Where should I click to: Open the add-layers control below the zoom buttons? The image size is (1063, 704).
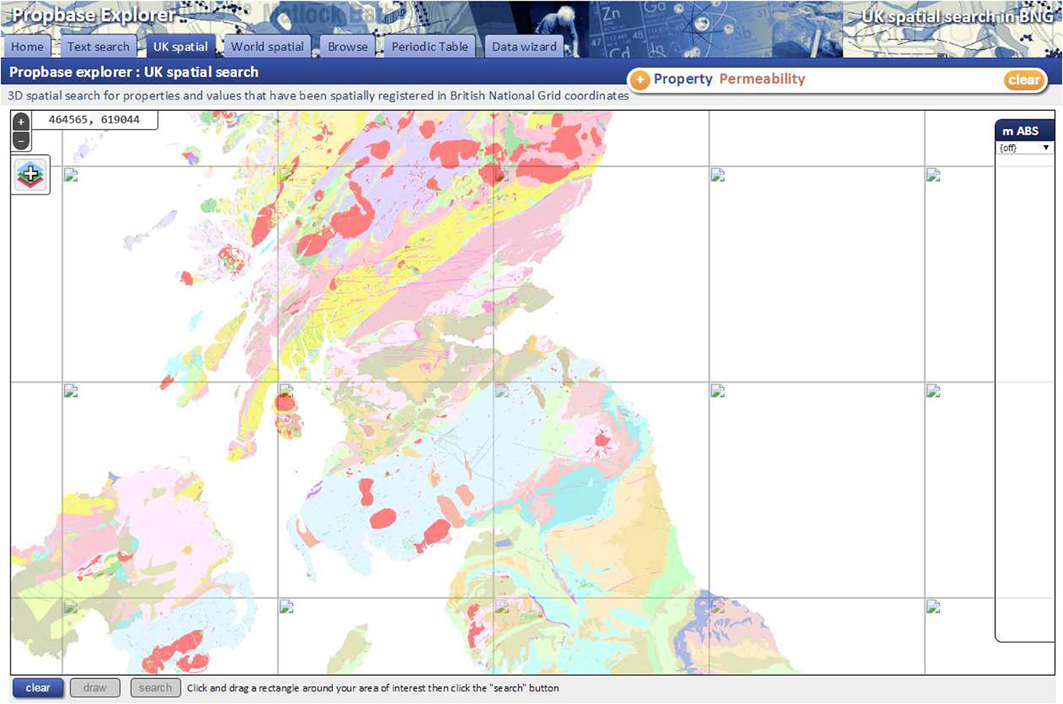point(29,175)
